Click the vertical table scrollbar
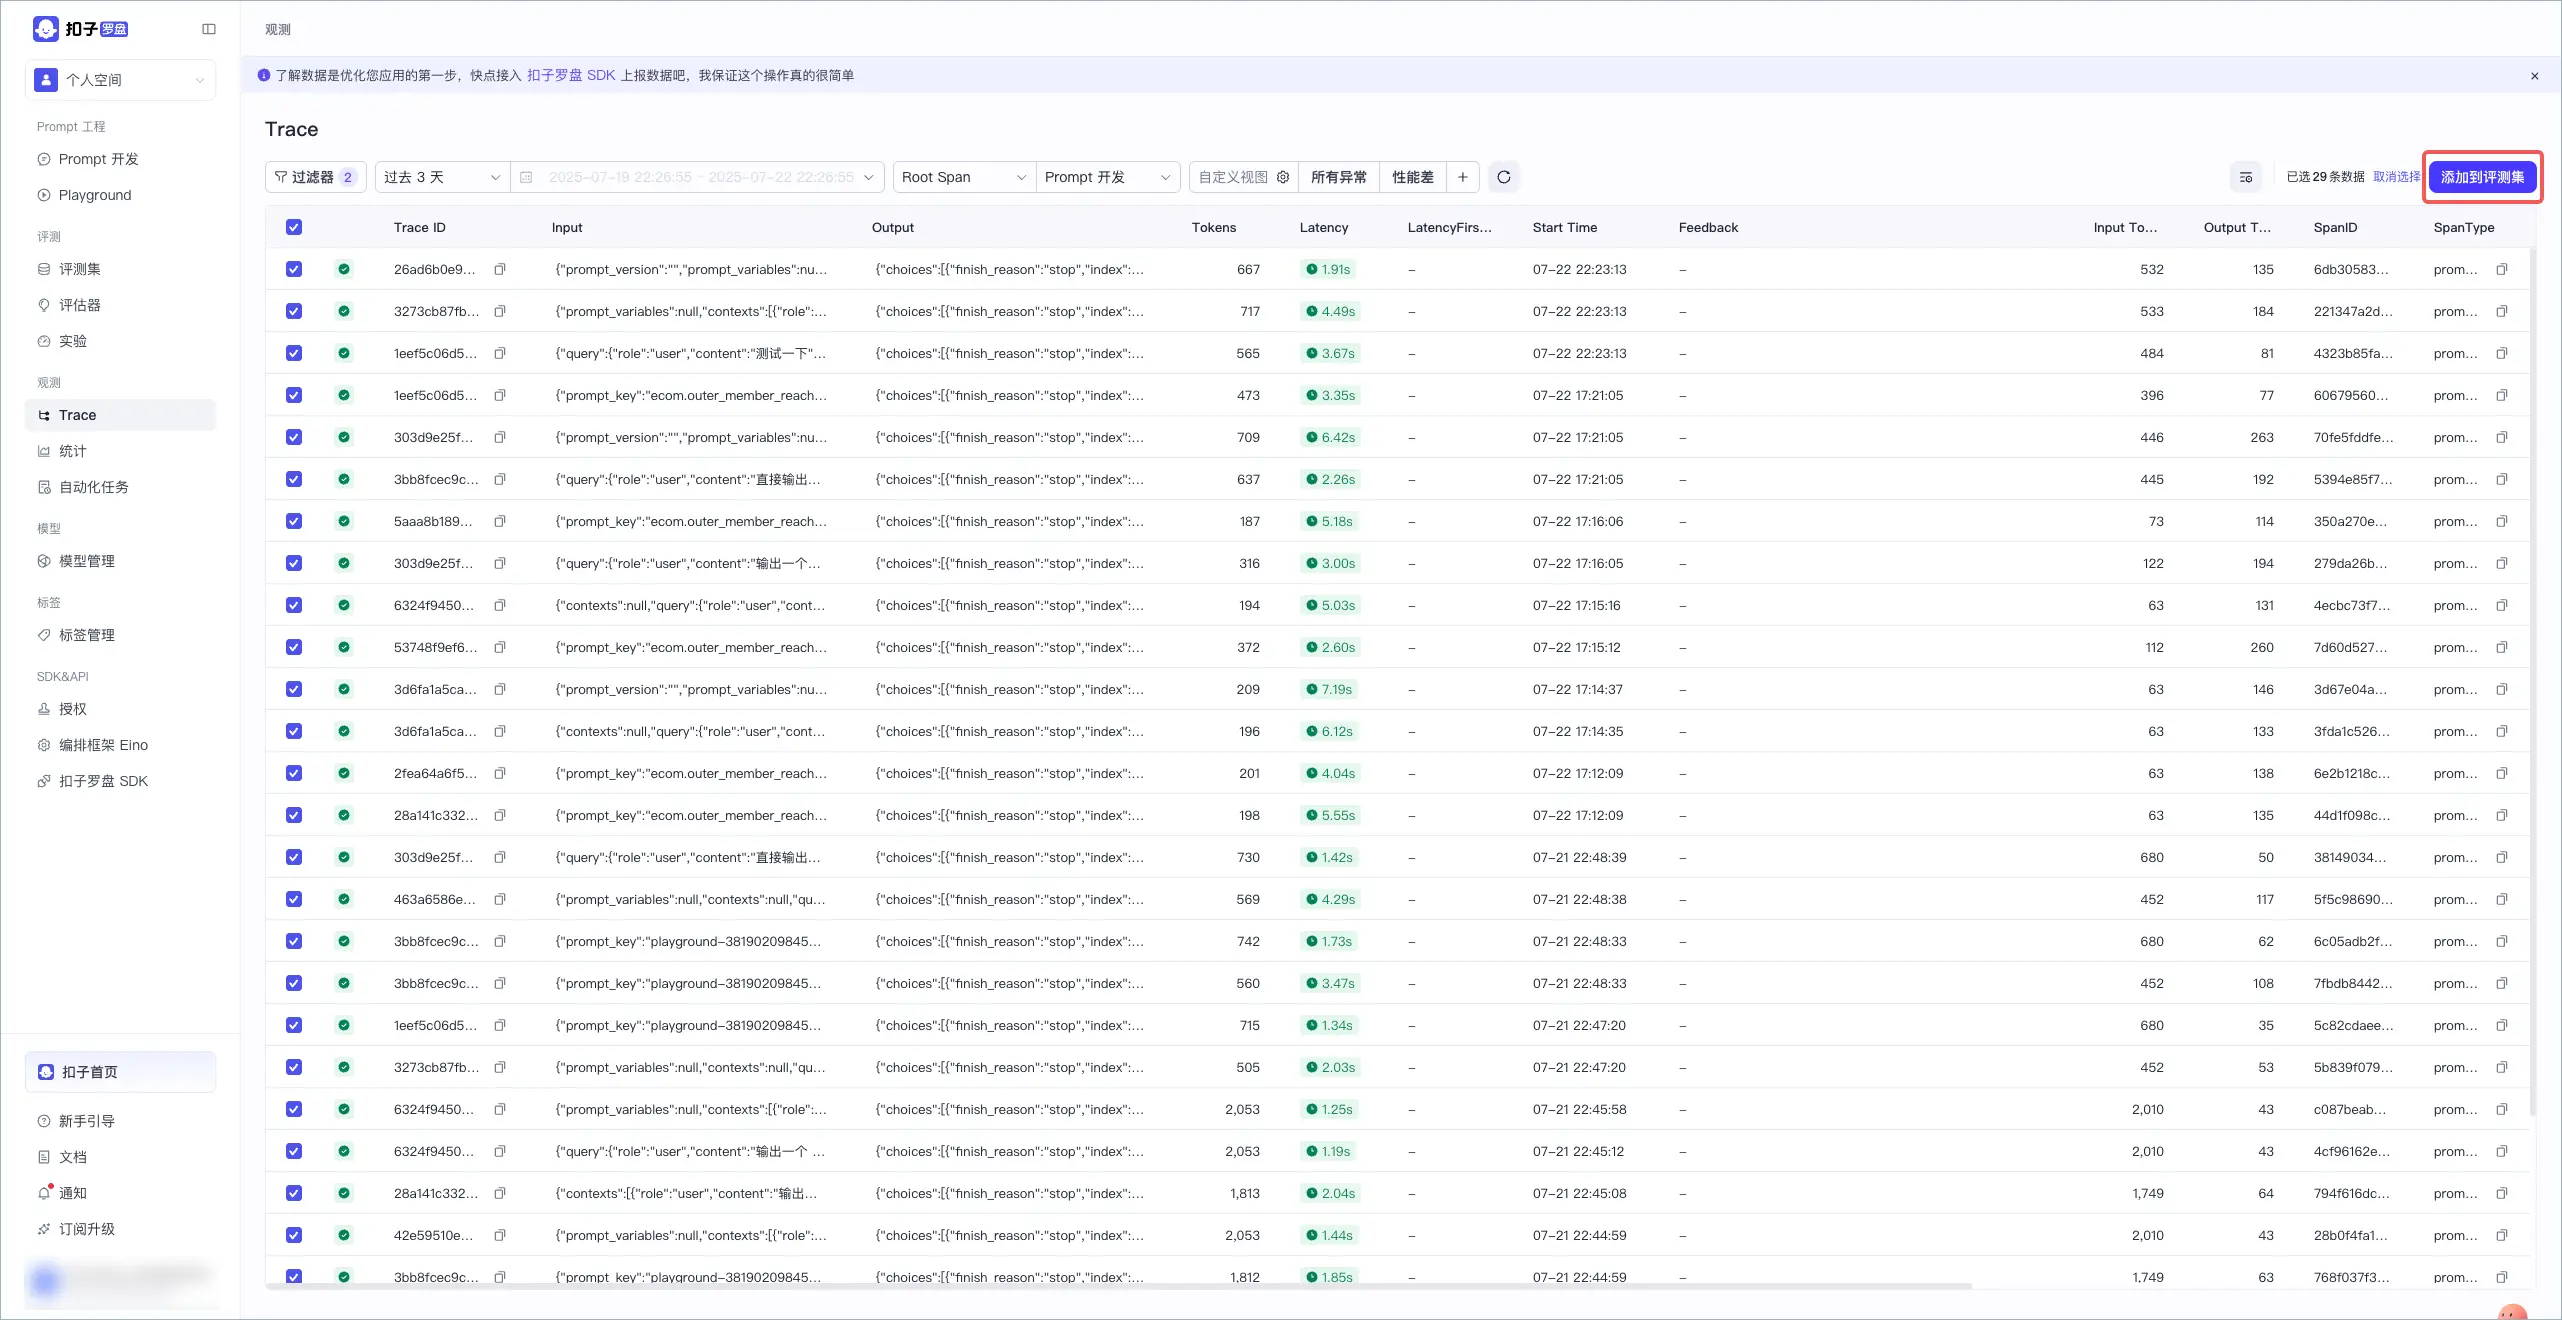2562x1320 pixels. click(2533, 680)
